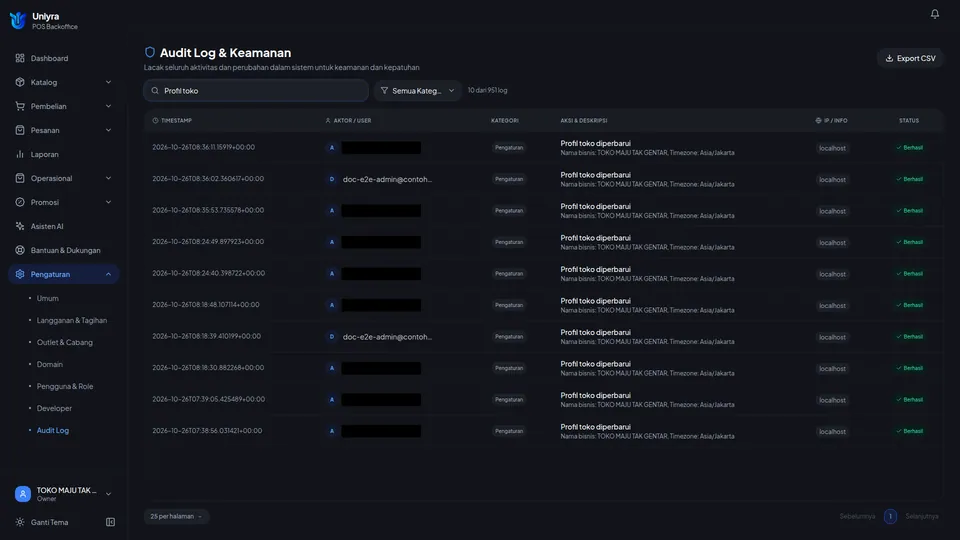Image resolution: width=960 pixels, height=540 pixels.
Task: Expand the Operasional menu chevron
Action: 108,178
